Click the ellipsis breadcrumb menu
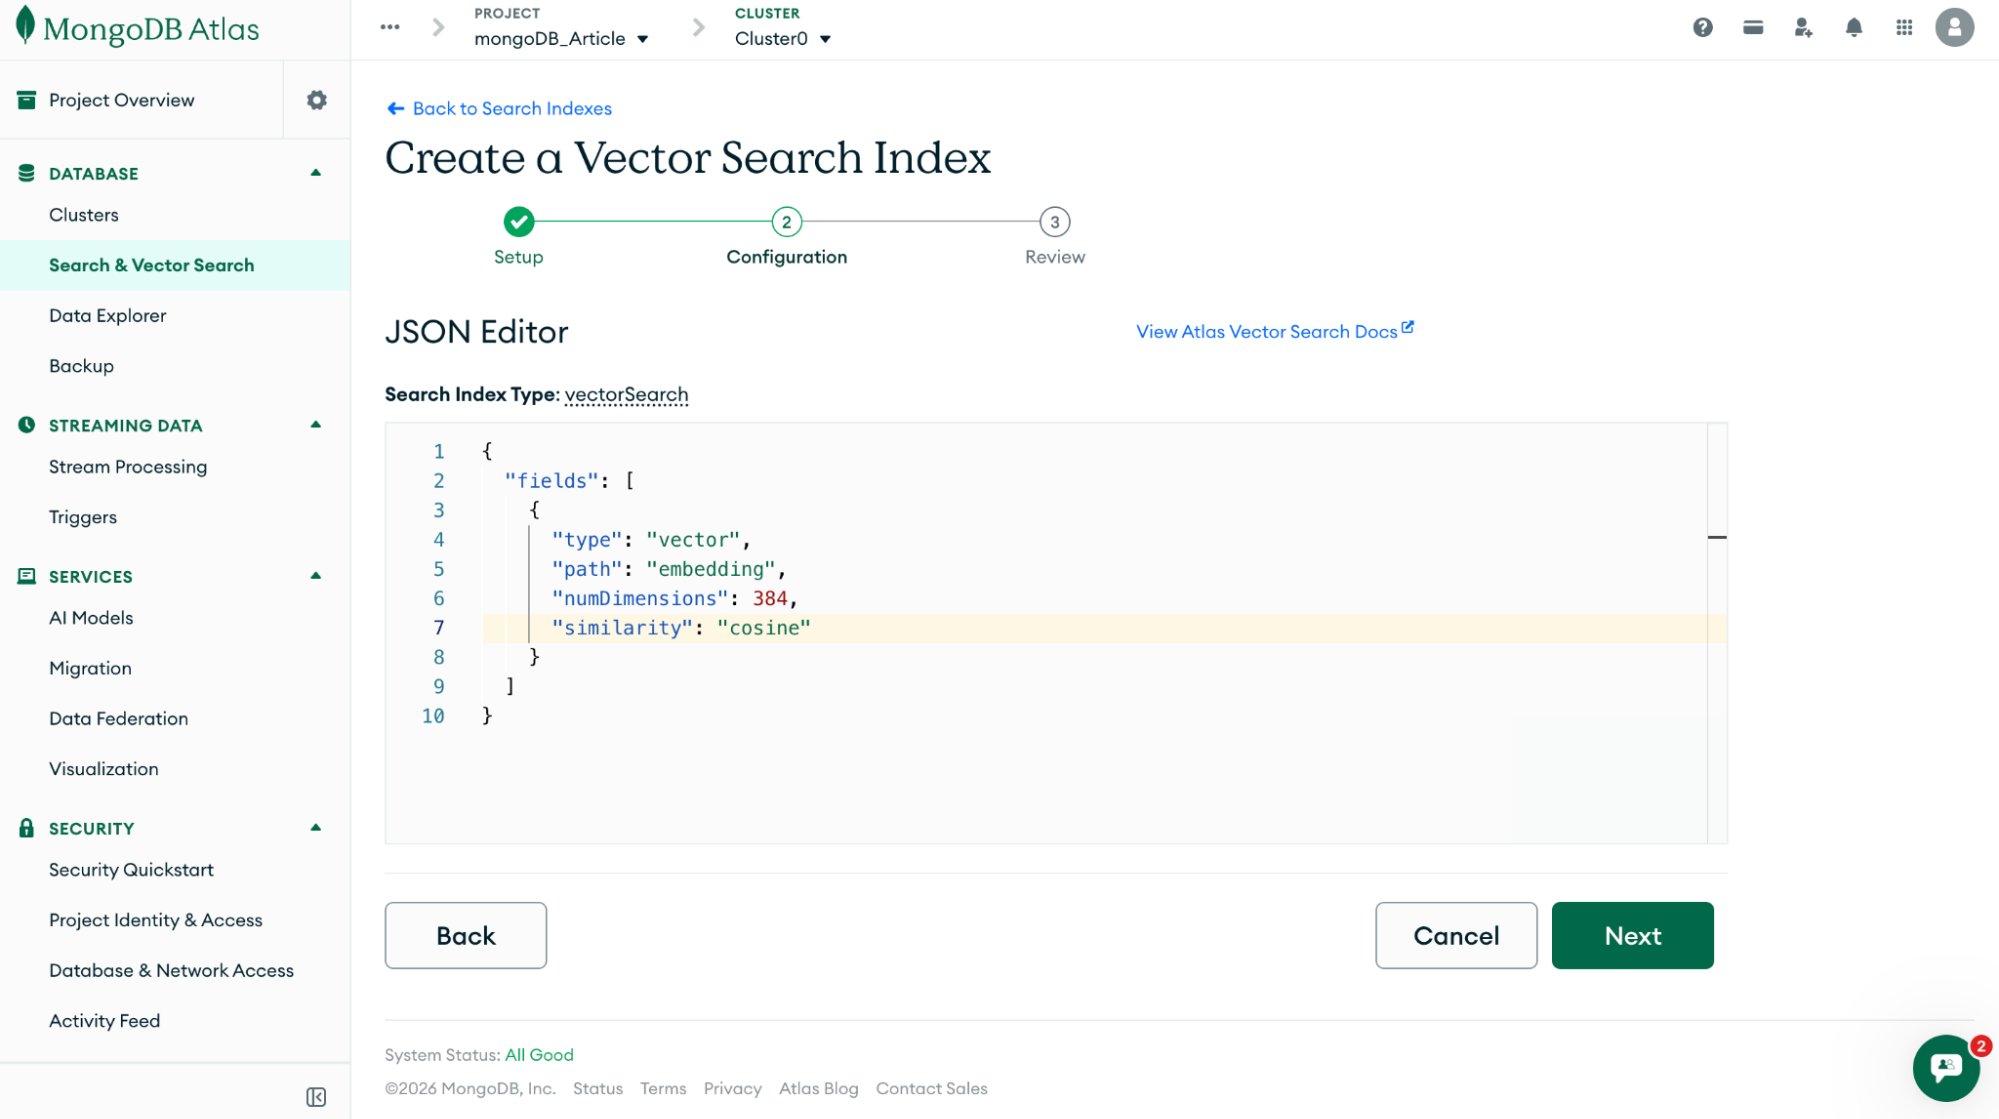Image resolution: width=1999 pixels, height=1119 pixels. coord(390,27)
